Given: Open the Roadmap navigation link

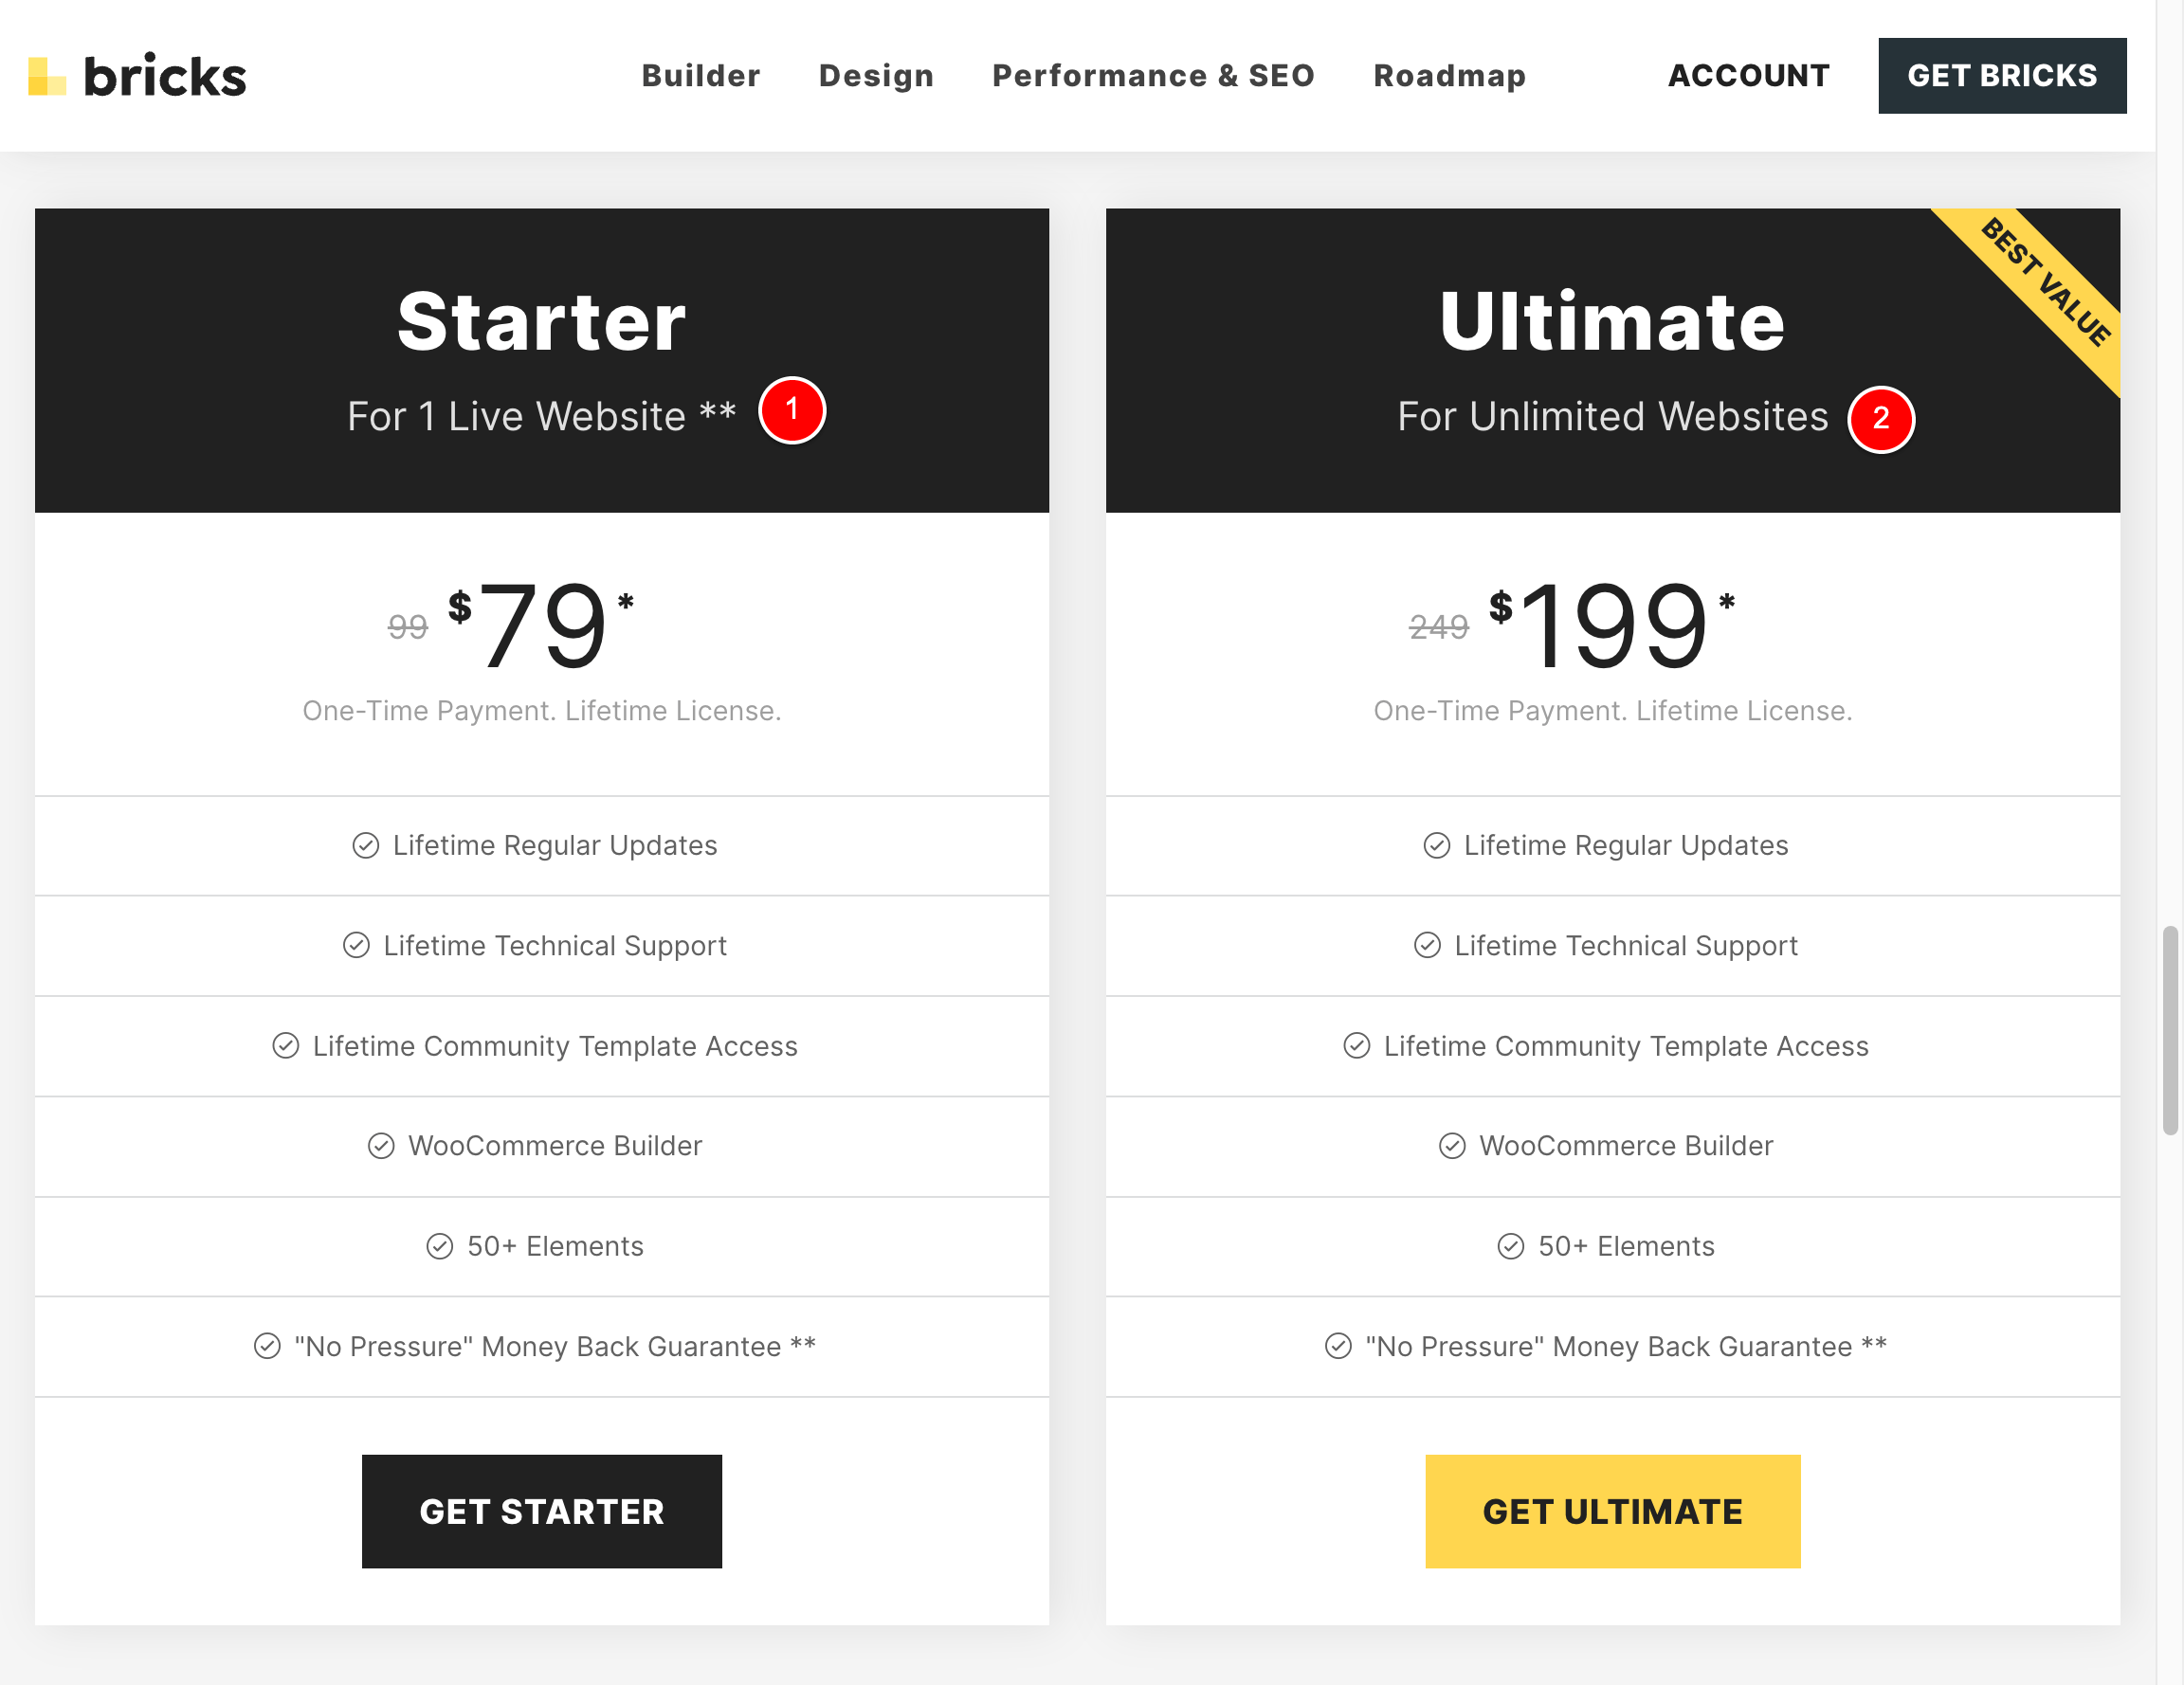Looking at the screenshot, I should coord(1450,76).
